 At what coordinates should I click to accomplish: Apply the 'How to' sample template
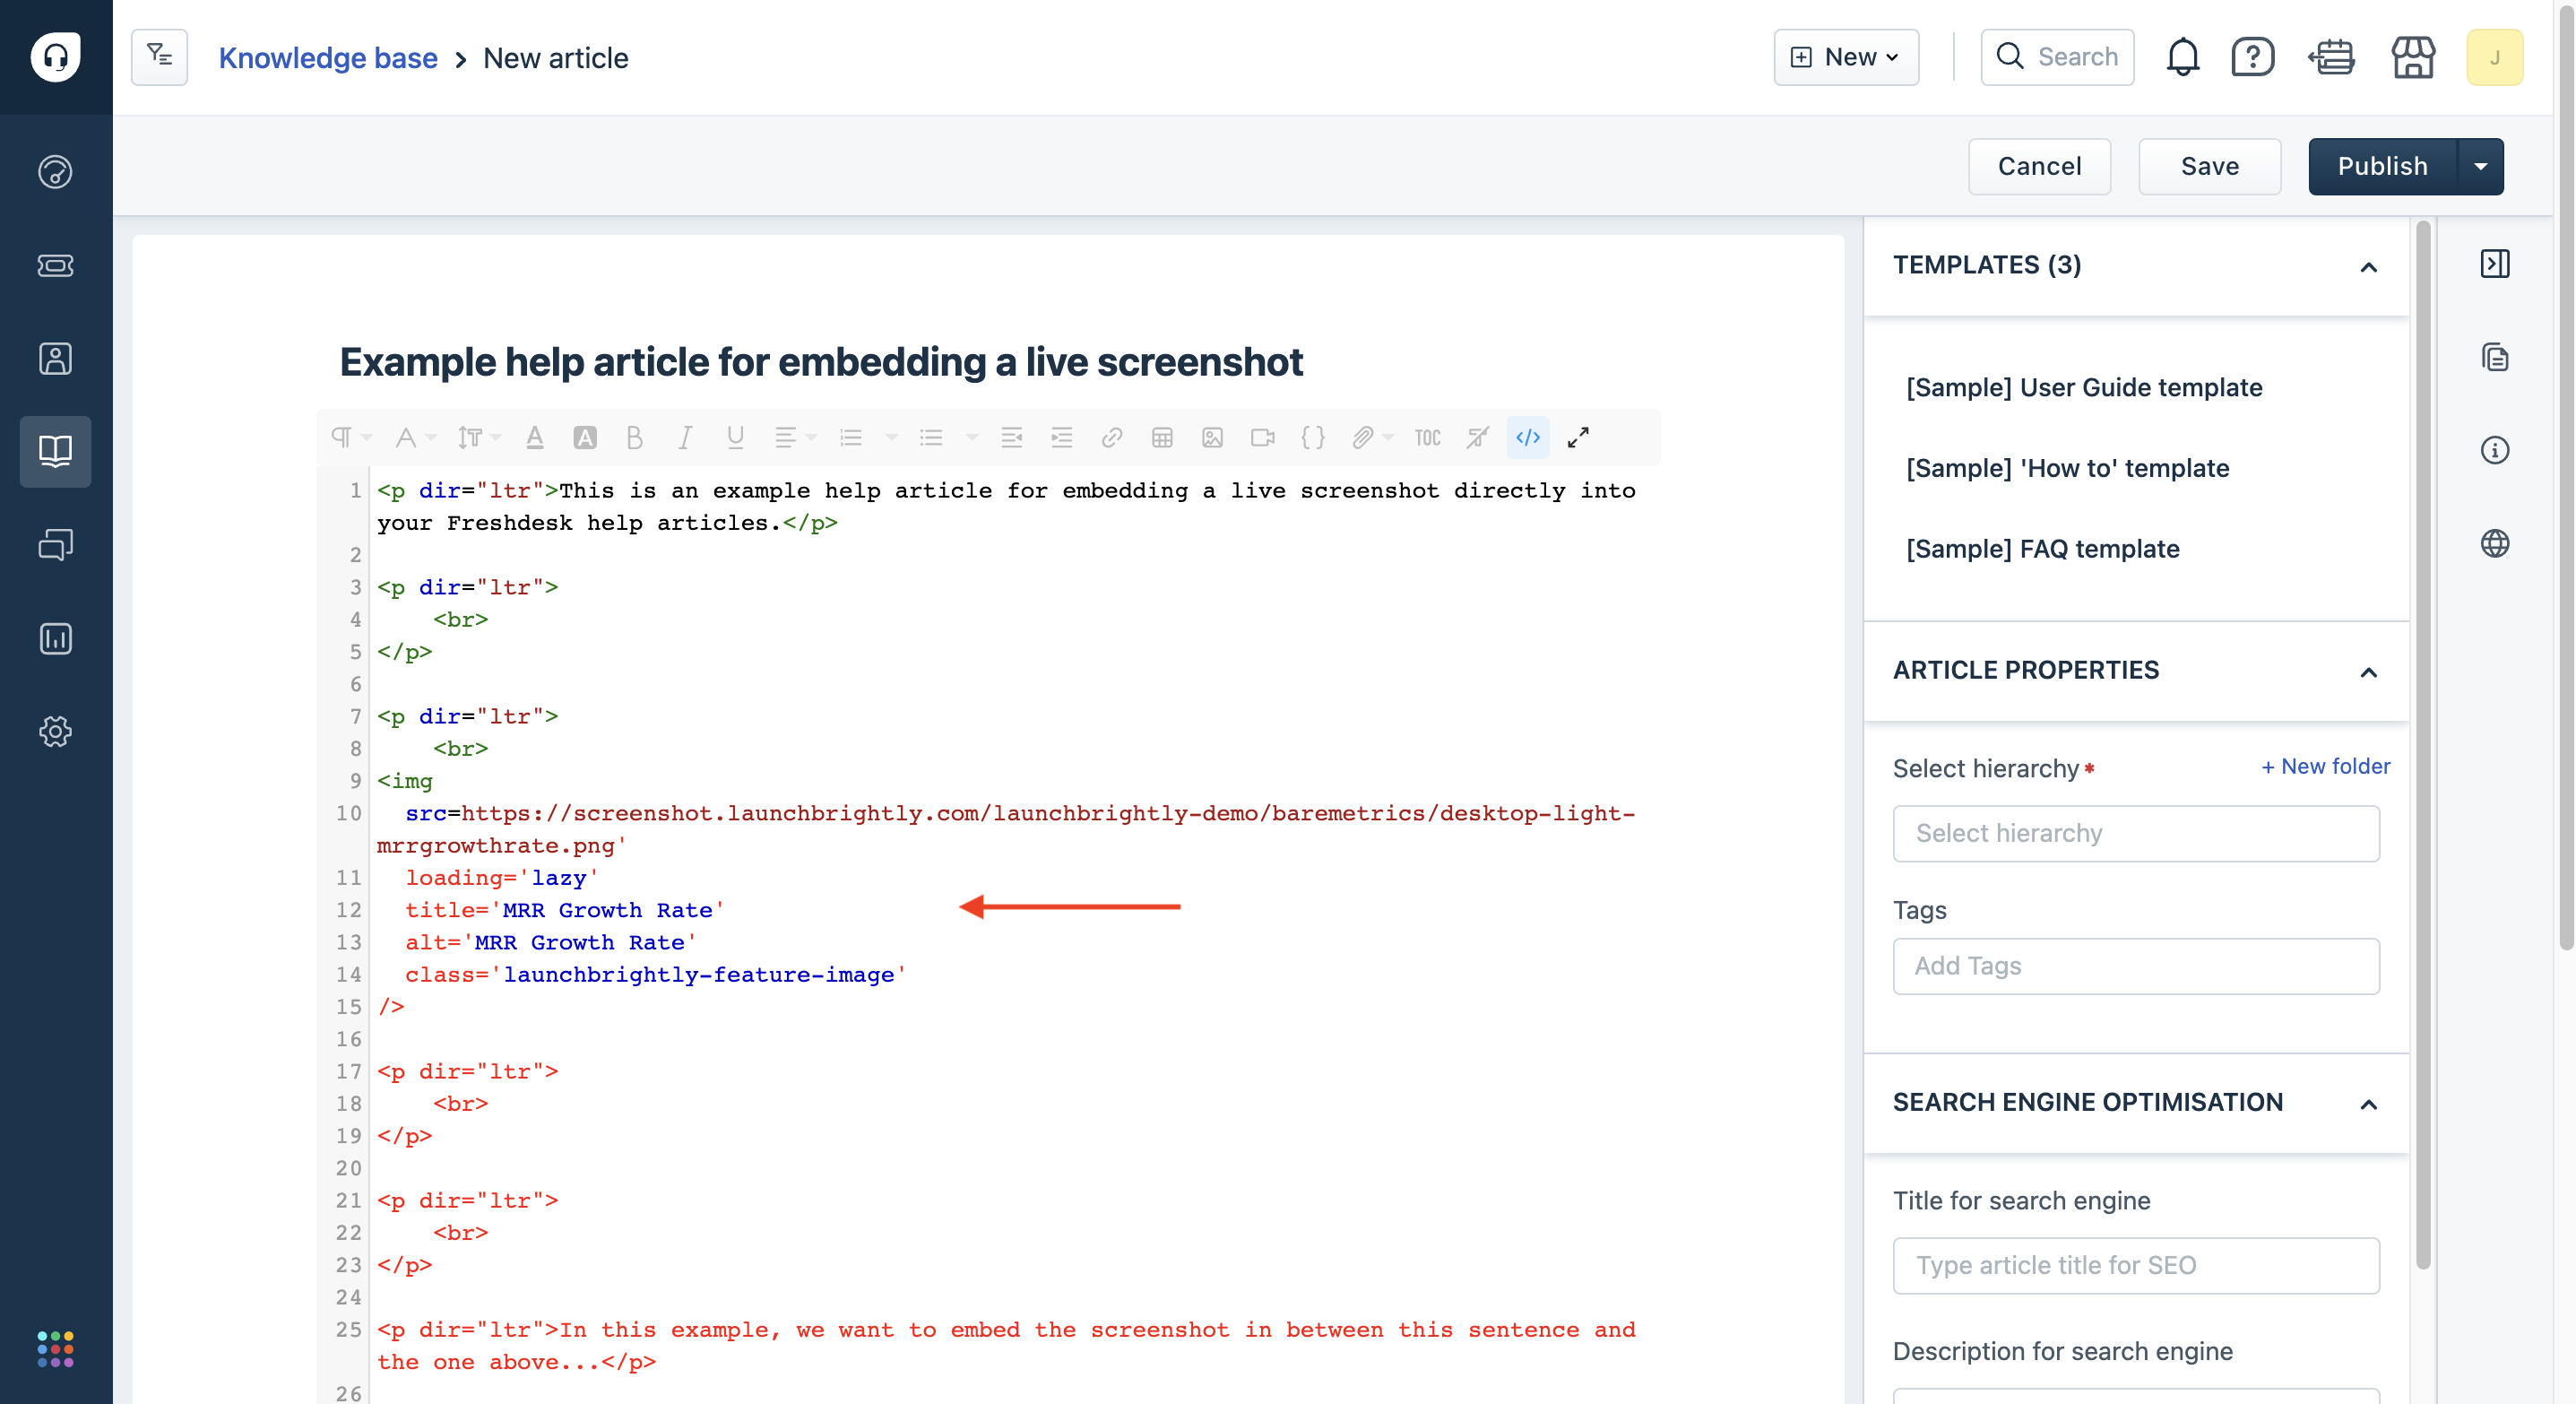pos(2067,468)
